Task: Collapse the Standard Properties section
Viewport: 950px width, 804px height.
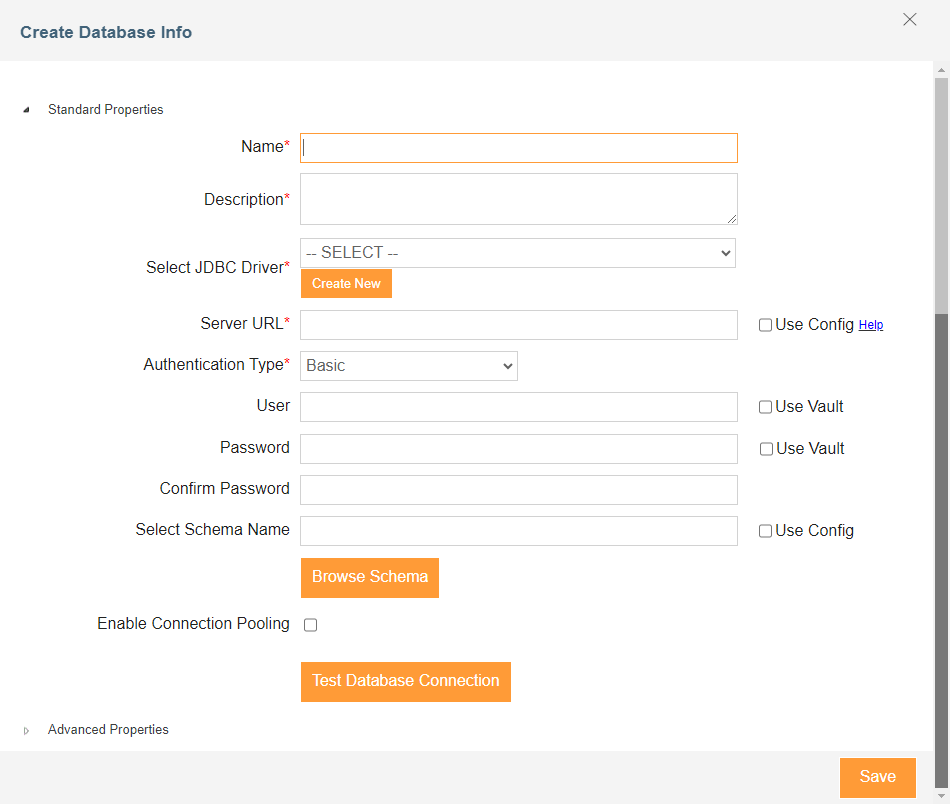Action: (x=27, y=110)
